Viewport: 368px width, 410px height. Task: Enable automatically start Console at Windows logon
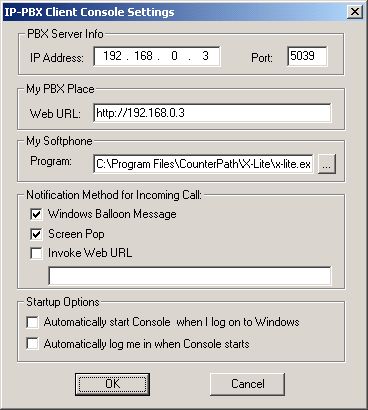pos(32,322)
